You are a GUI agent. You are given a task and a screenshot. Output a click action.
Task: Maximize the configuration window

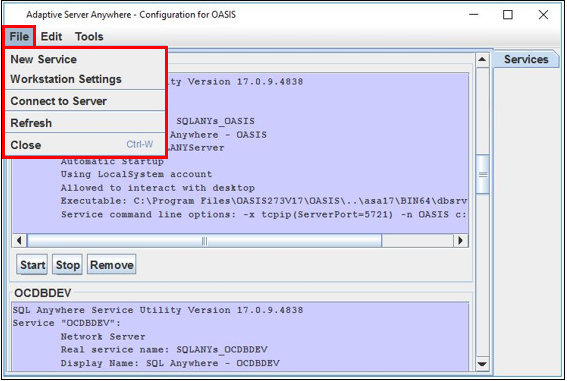(508, 15)
